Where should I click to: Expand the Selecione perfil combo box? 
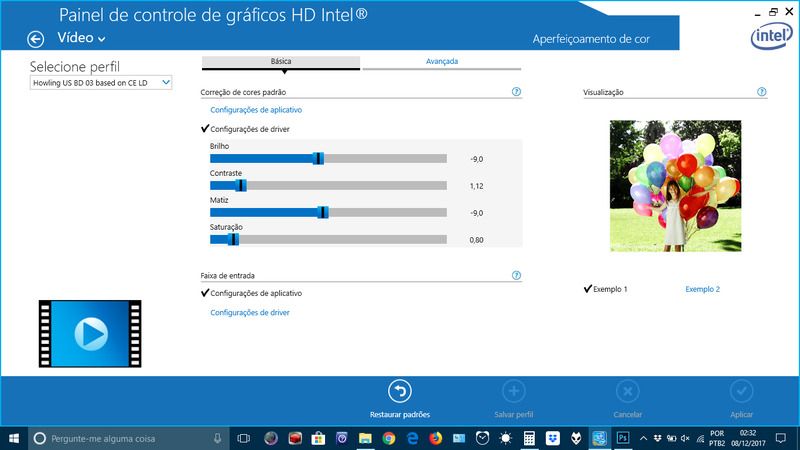(101, 83)
